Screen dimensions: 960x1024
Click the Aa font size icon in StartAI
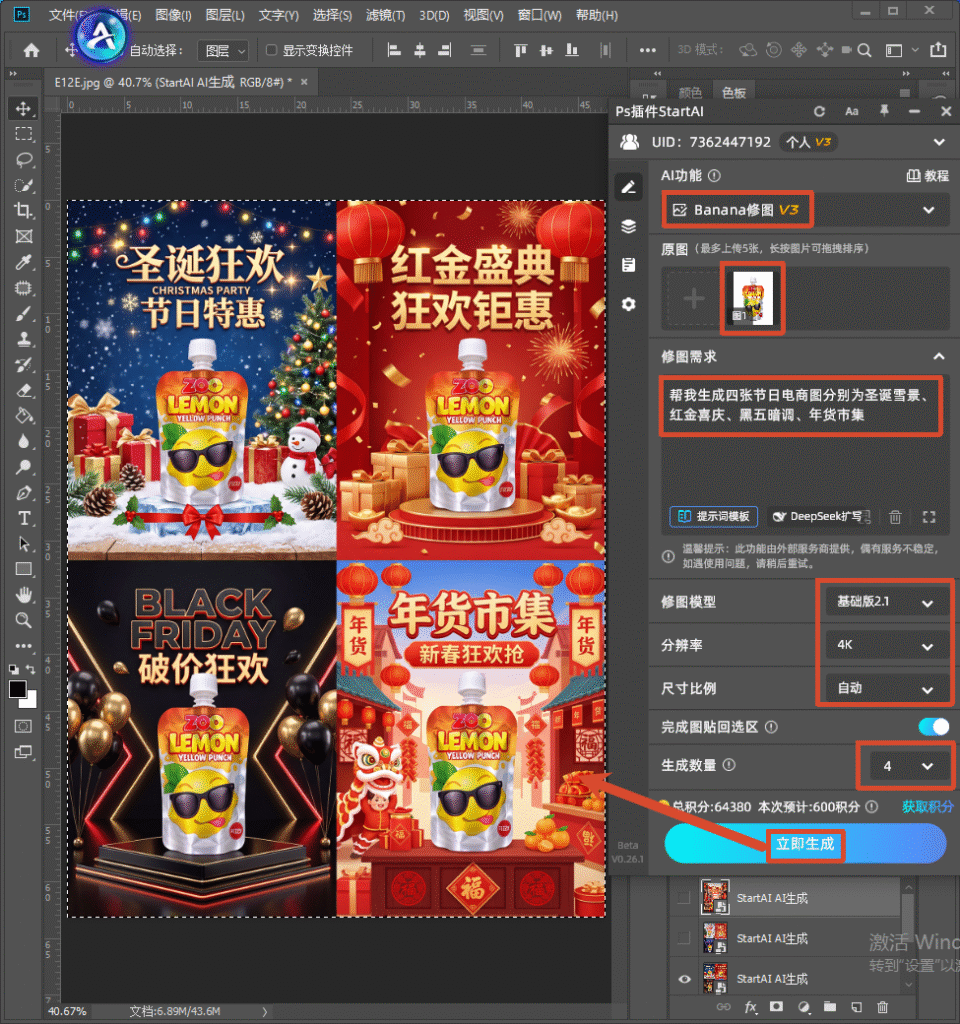tap(852, 112)
